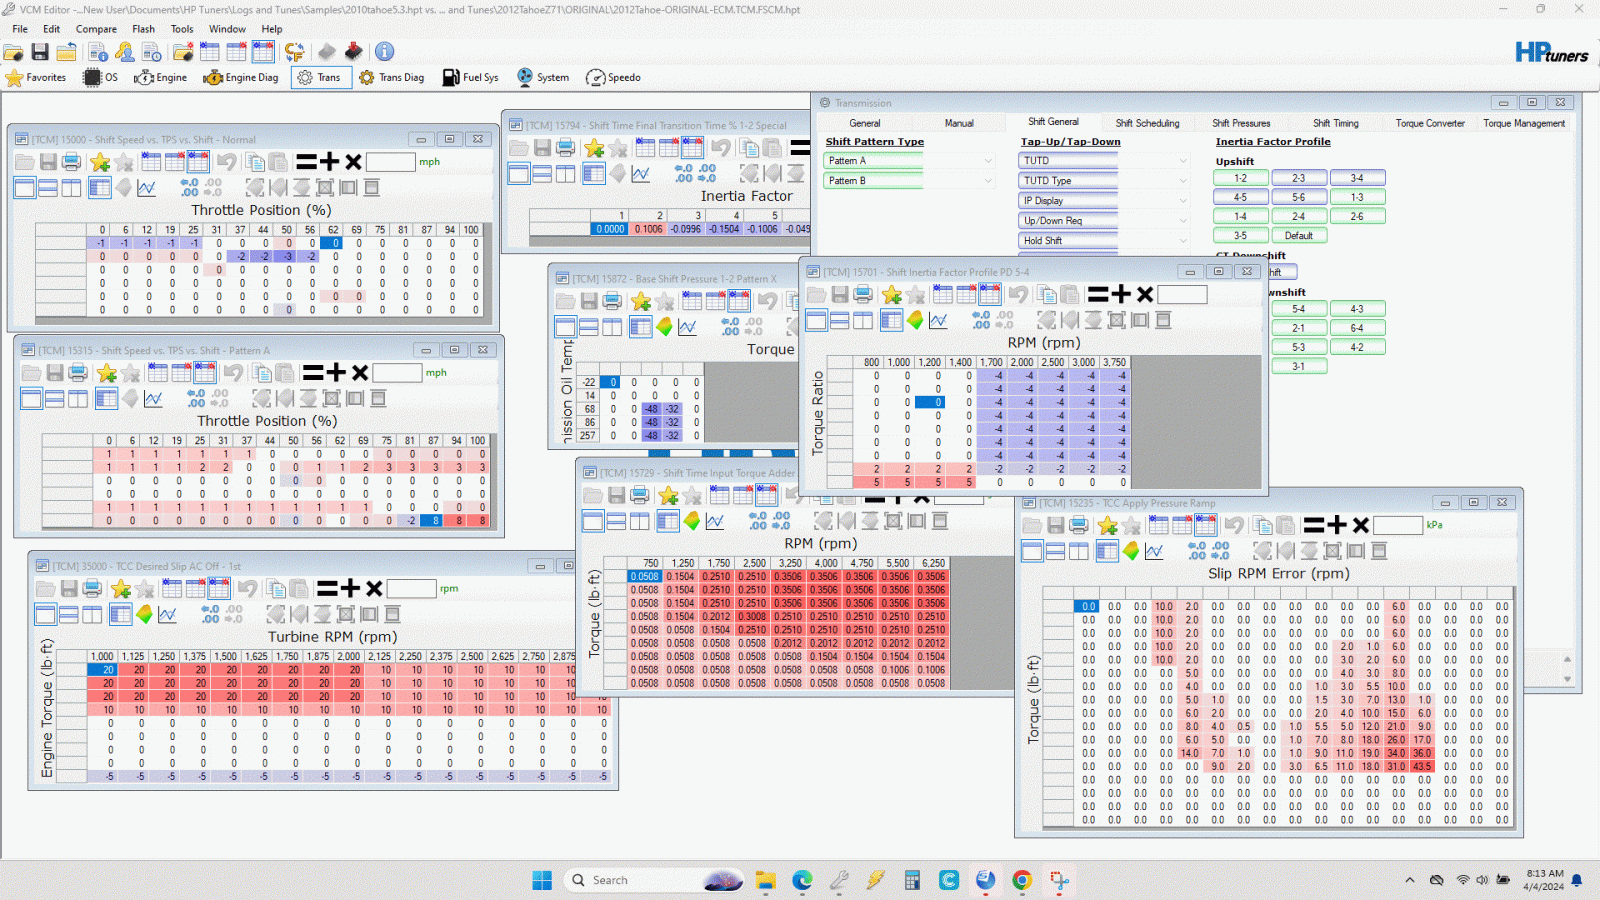Save the tune file in main toolbar
The image size is (1600, 900).
tap(40, 52)
